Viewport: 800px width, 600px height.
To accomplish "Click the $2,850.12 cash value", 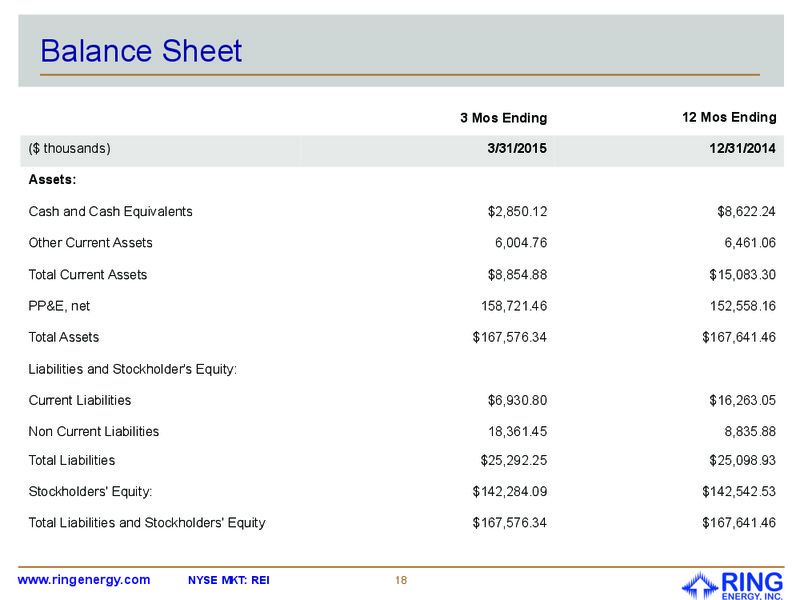I will pyautogui.click(x=517, y=212).
